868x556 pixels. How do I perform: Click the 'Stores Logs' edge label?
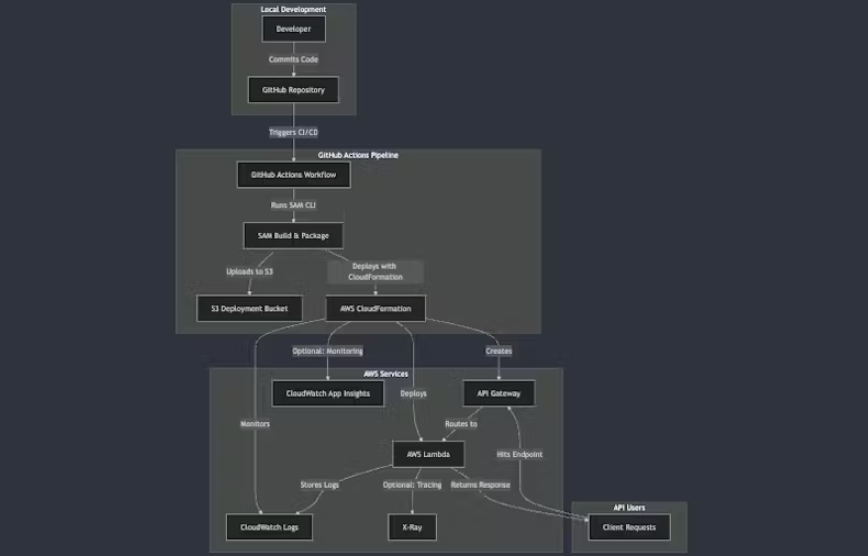(319, 485)
